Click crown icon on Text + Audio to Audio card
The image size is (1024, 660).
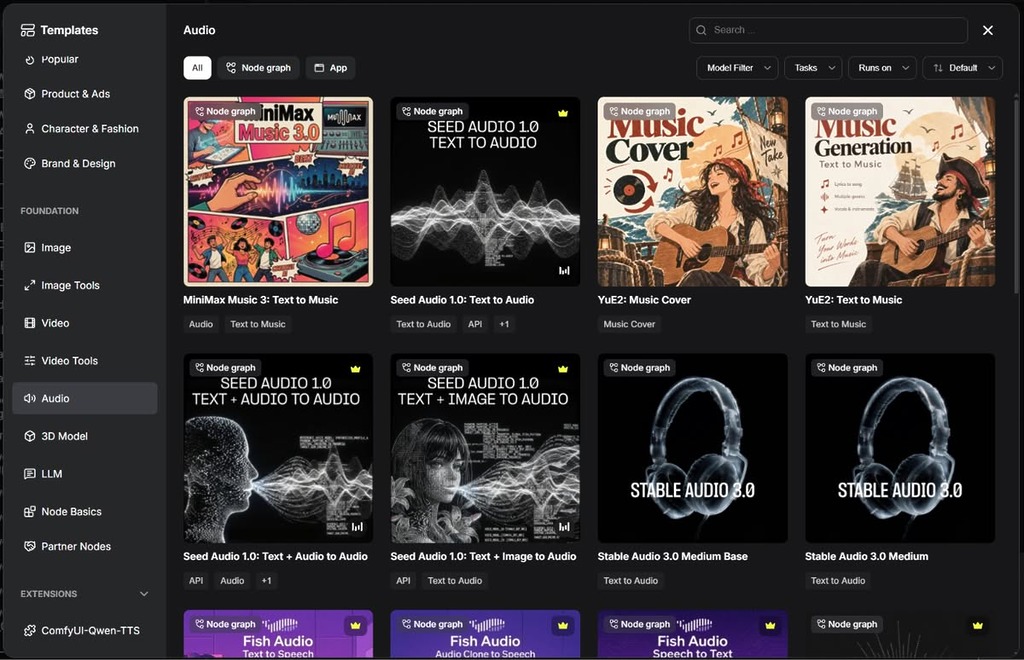pos(355,369)
